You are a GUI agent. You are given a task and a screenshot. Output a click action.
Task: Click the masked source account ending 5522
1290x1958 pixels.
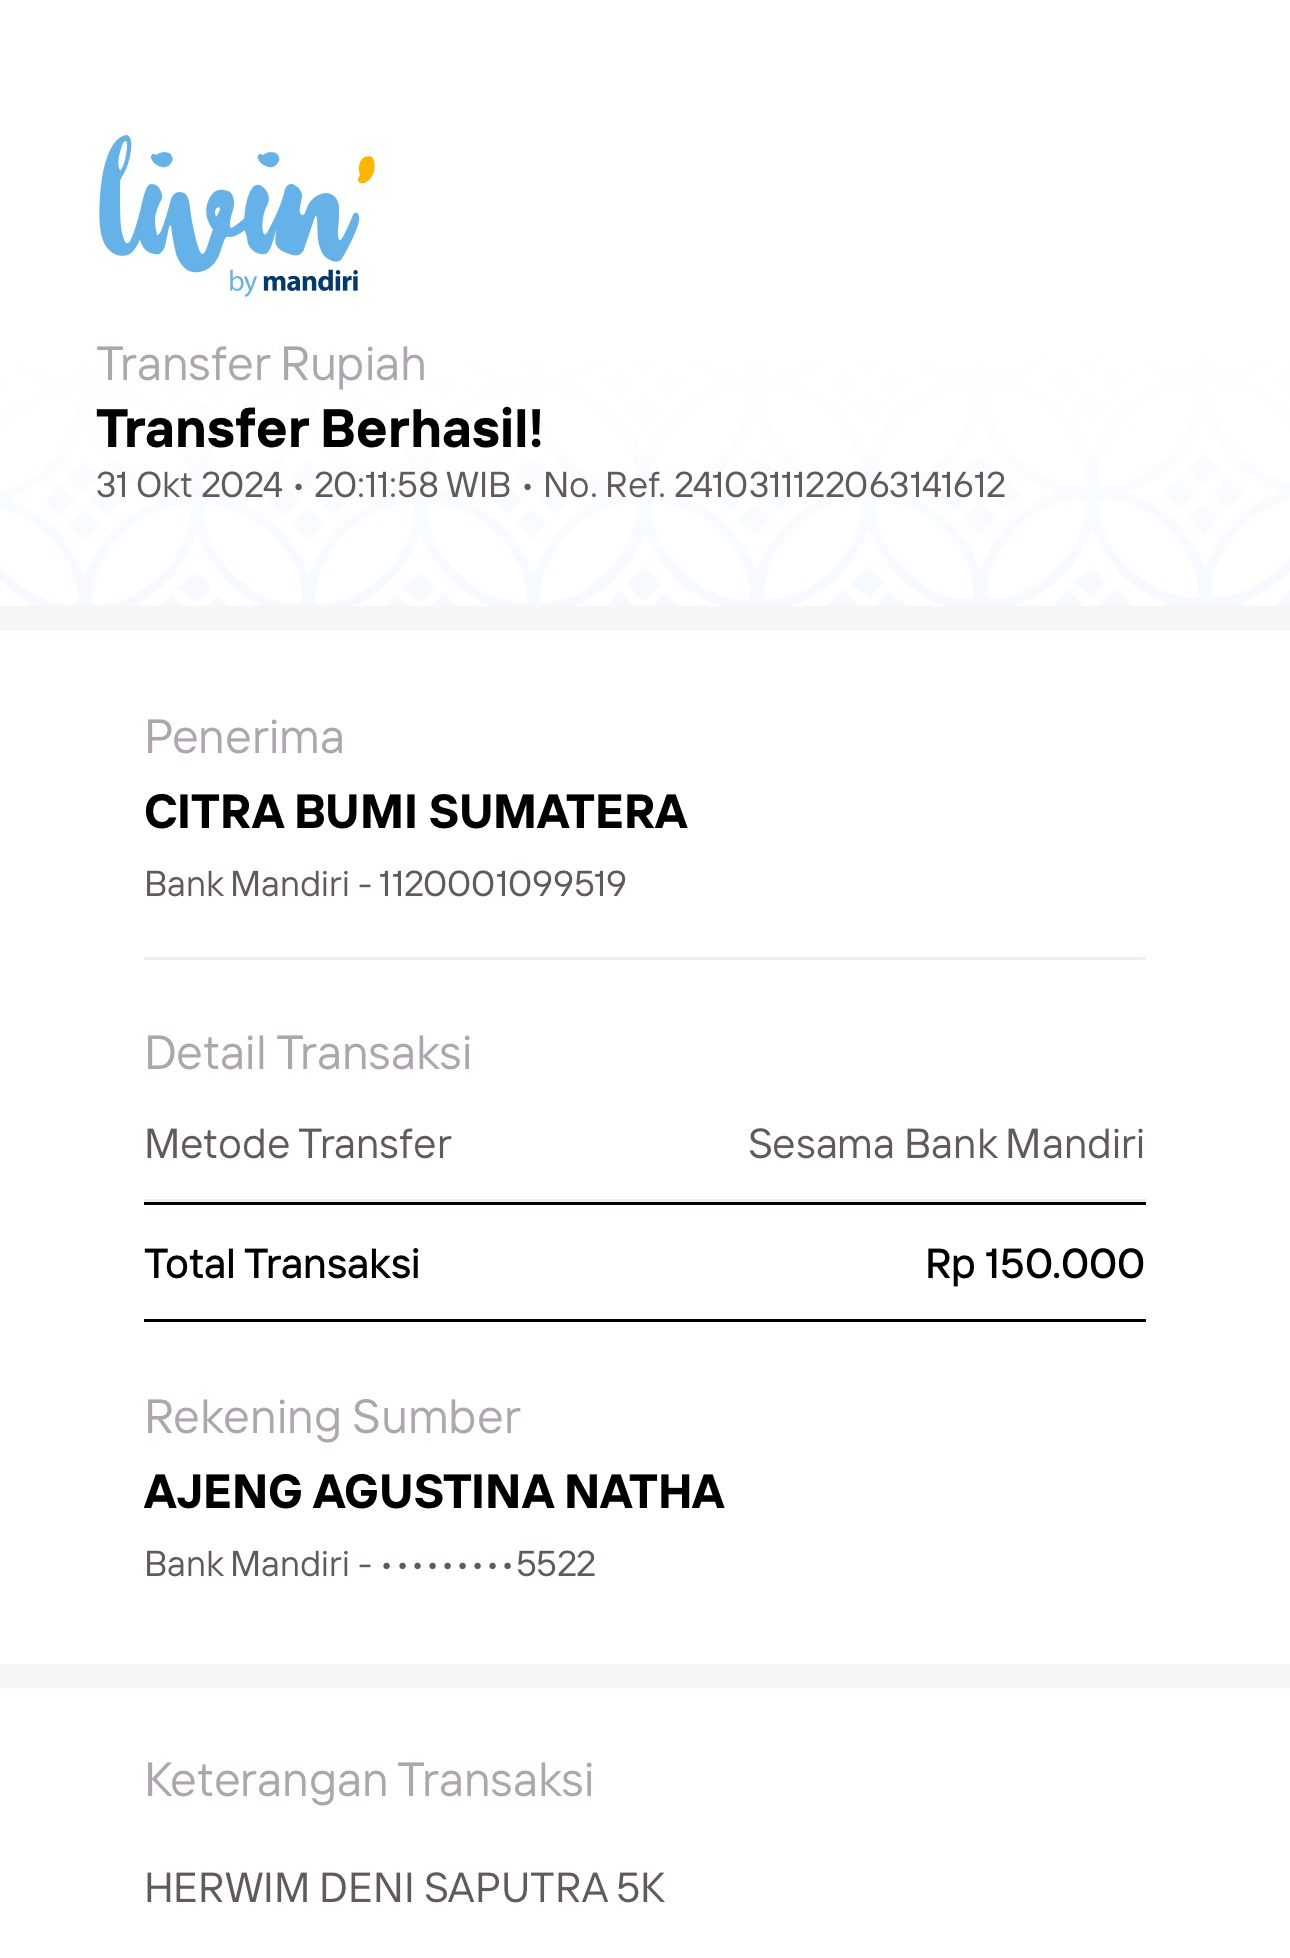point(488,1564)
